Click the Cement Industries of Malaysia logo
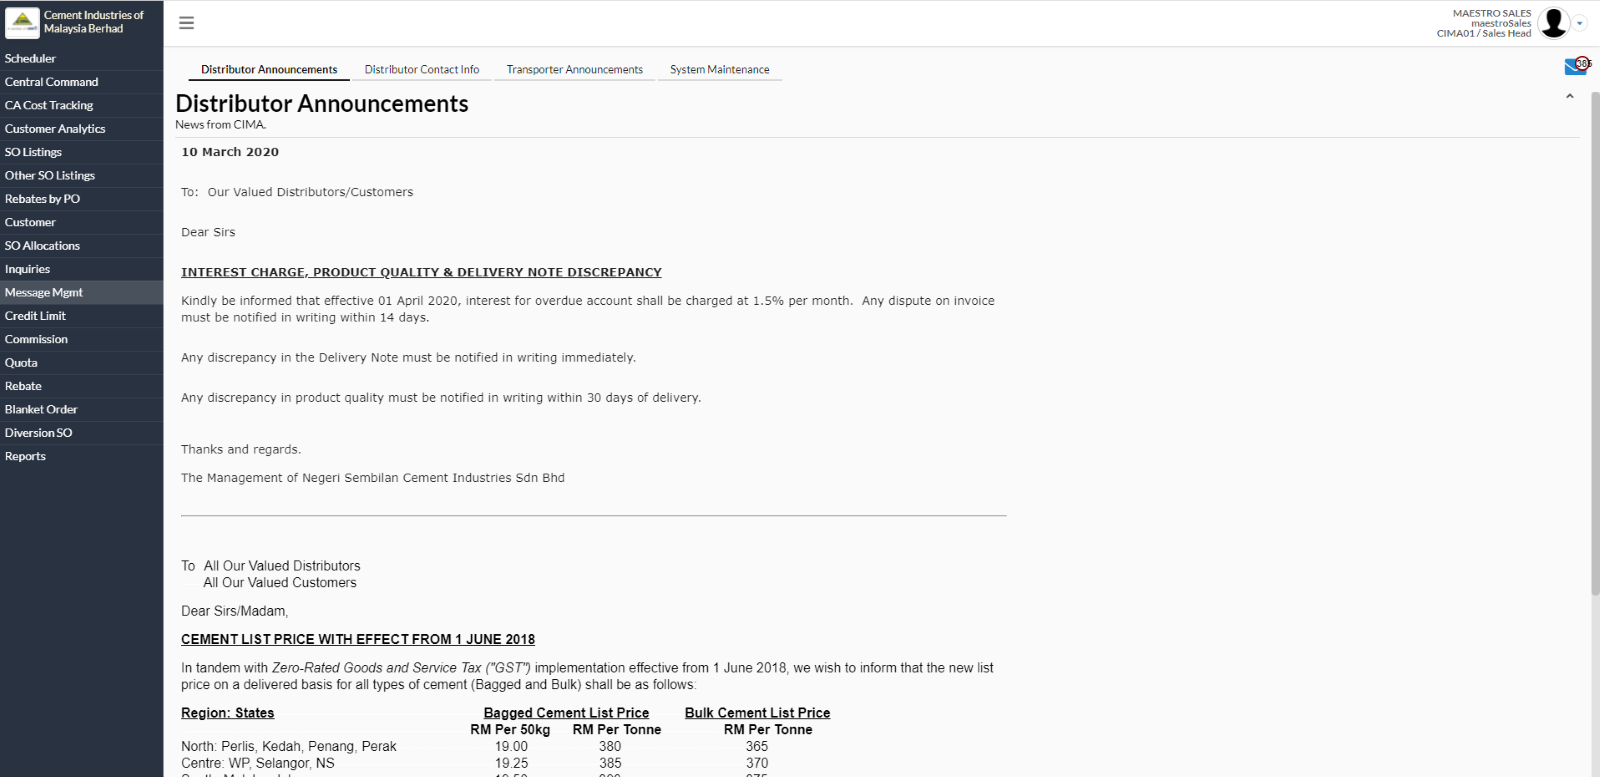Viewport: 1600px width, 777px height. pos(22,22)
